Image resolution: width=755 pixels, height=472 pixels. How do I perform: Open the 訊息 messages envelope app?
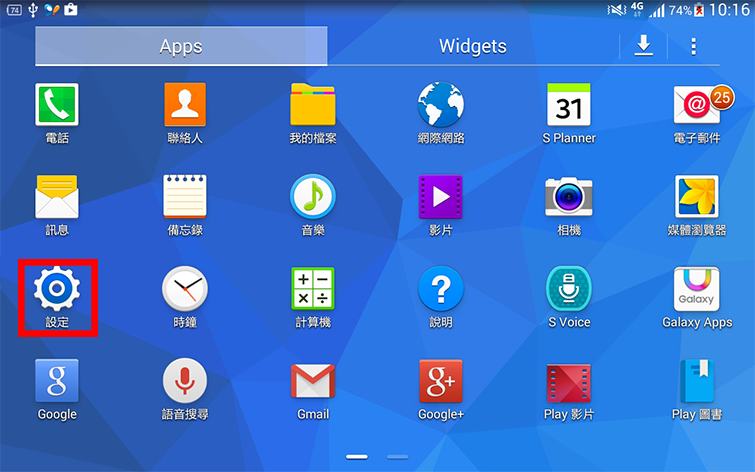tap(57, 197)
